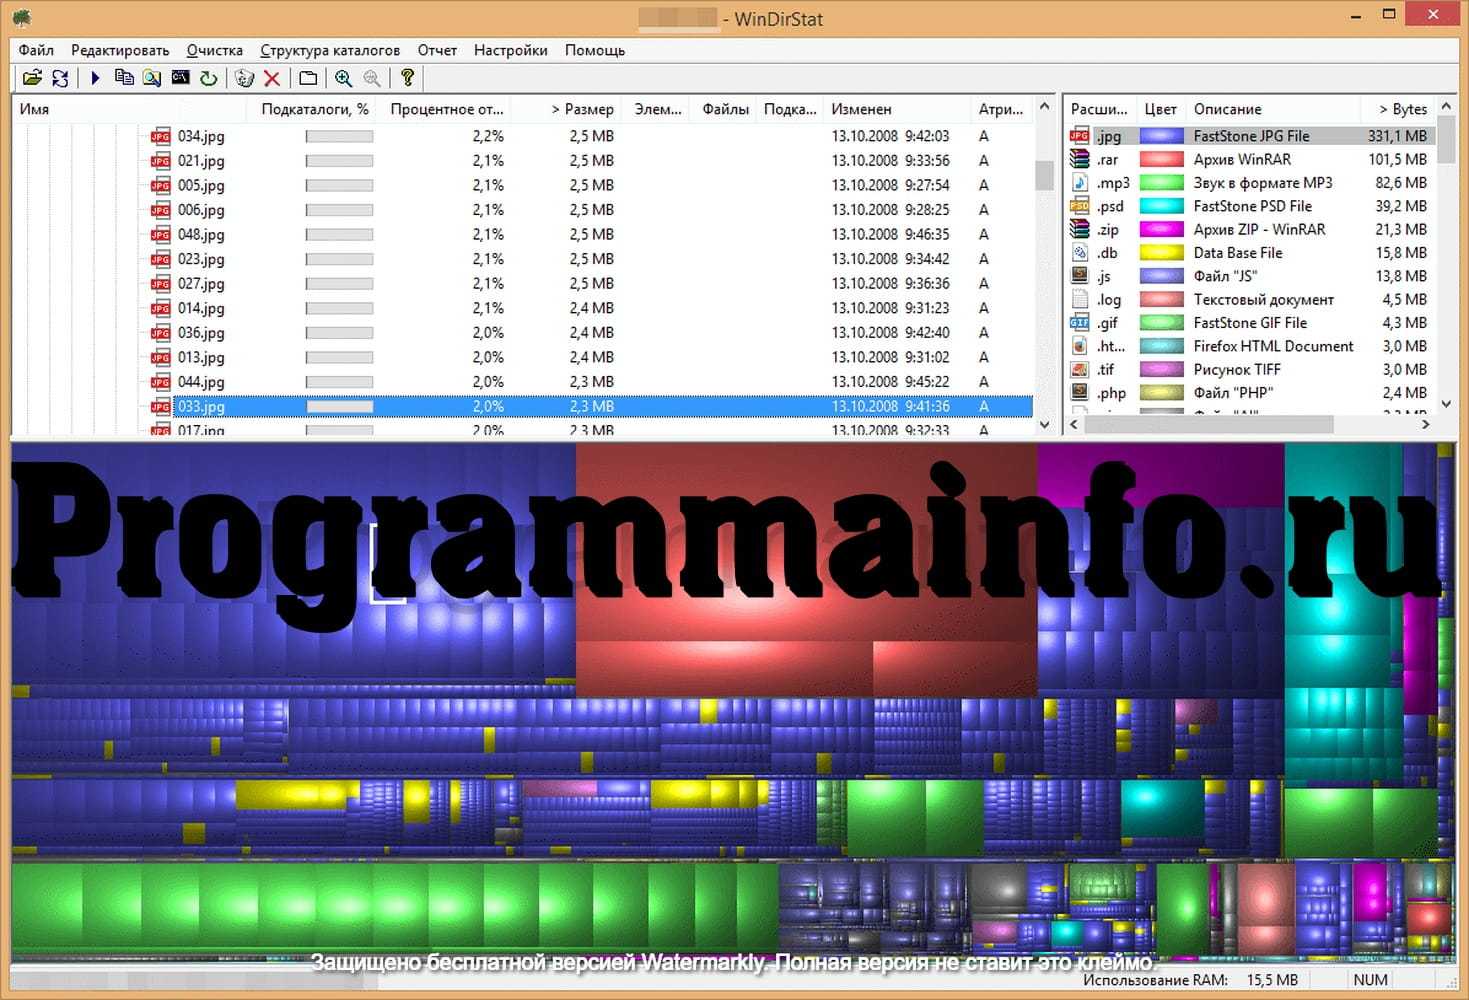This screenshot has width=1469, height=1000.
Task: Click the red X permanent delete icon
Action: pos(271,78)
